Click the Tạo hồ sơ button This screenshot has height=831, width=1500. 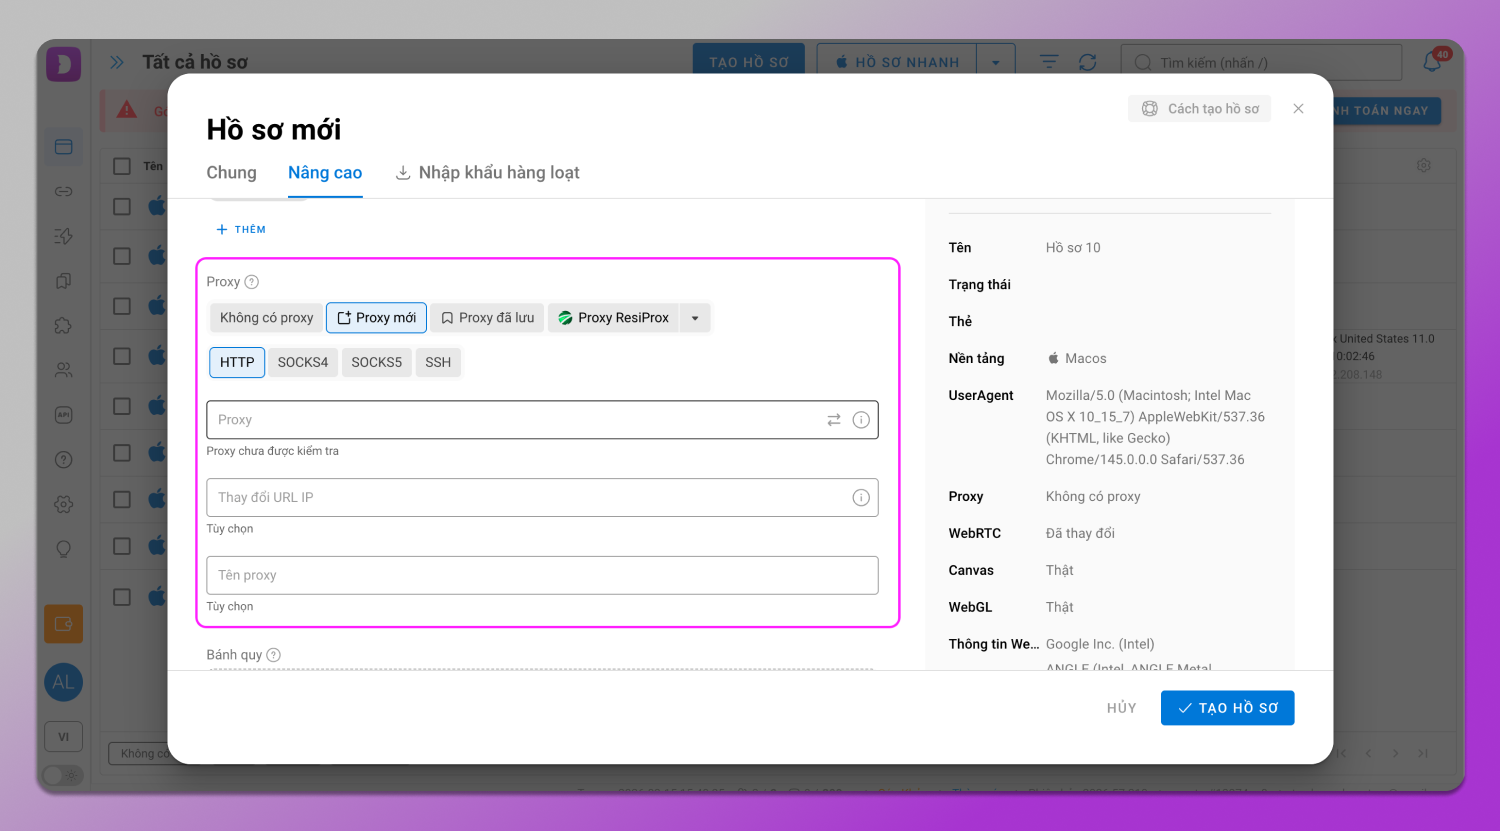point(1227,708)
